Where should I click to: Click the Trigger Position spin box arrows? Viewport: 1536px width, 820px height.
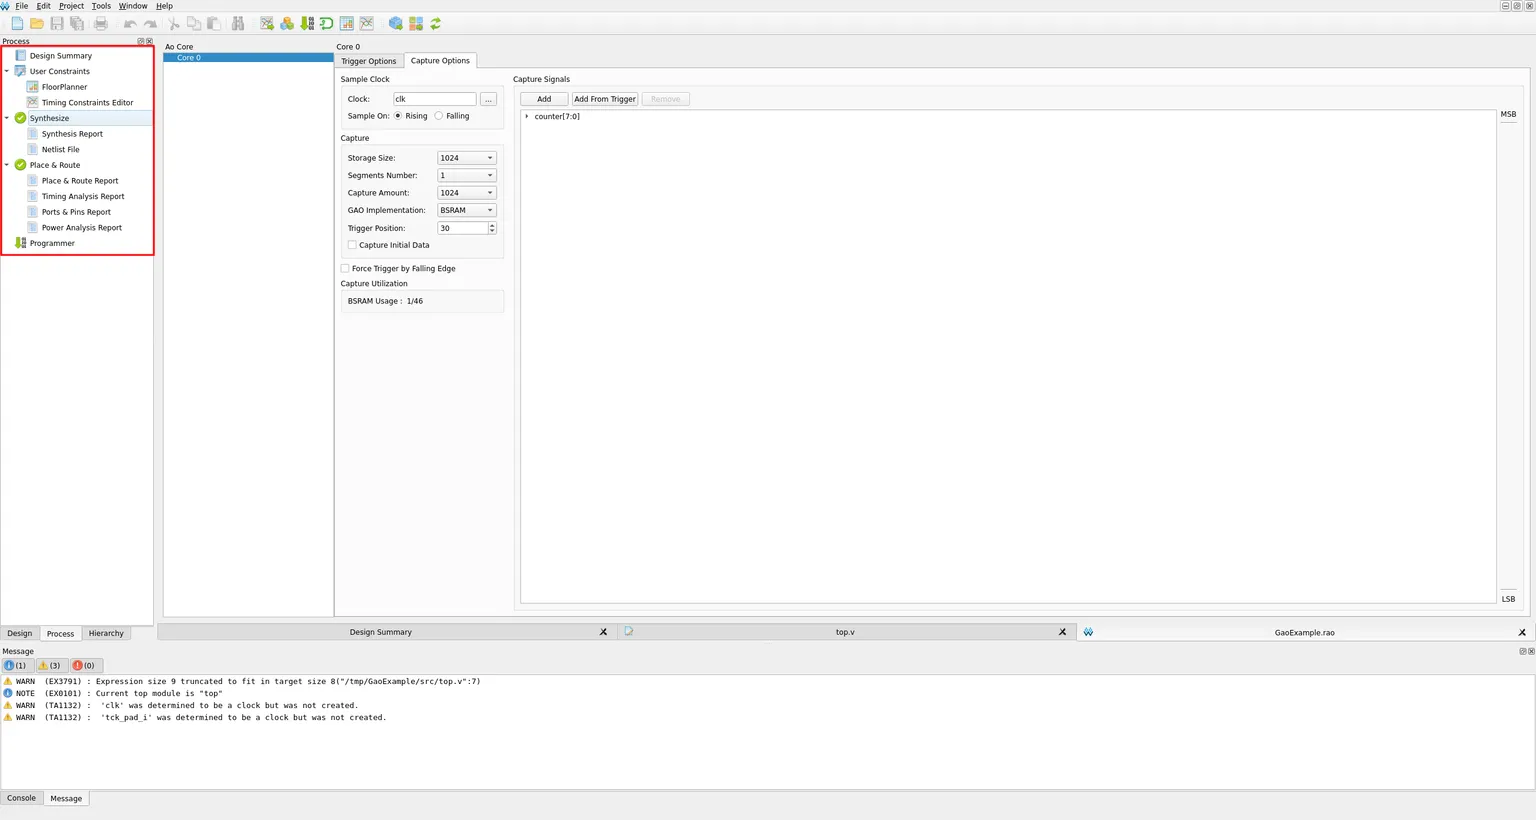(x=492, y=228)
